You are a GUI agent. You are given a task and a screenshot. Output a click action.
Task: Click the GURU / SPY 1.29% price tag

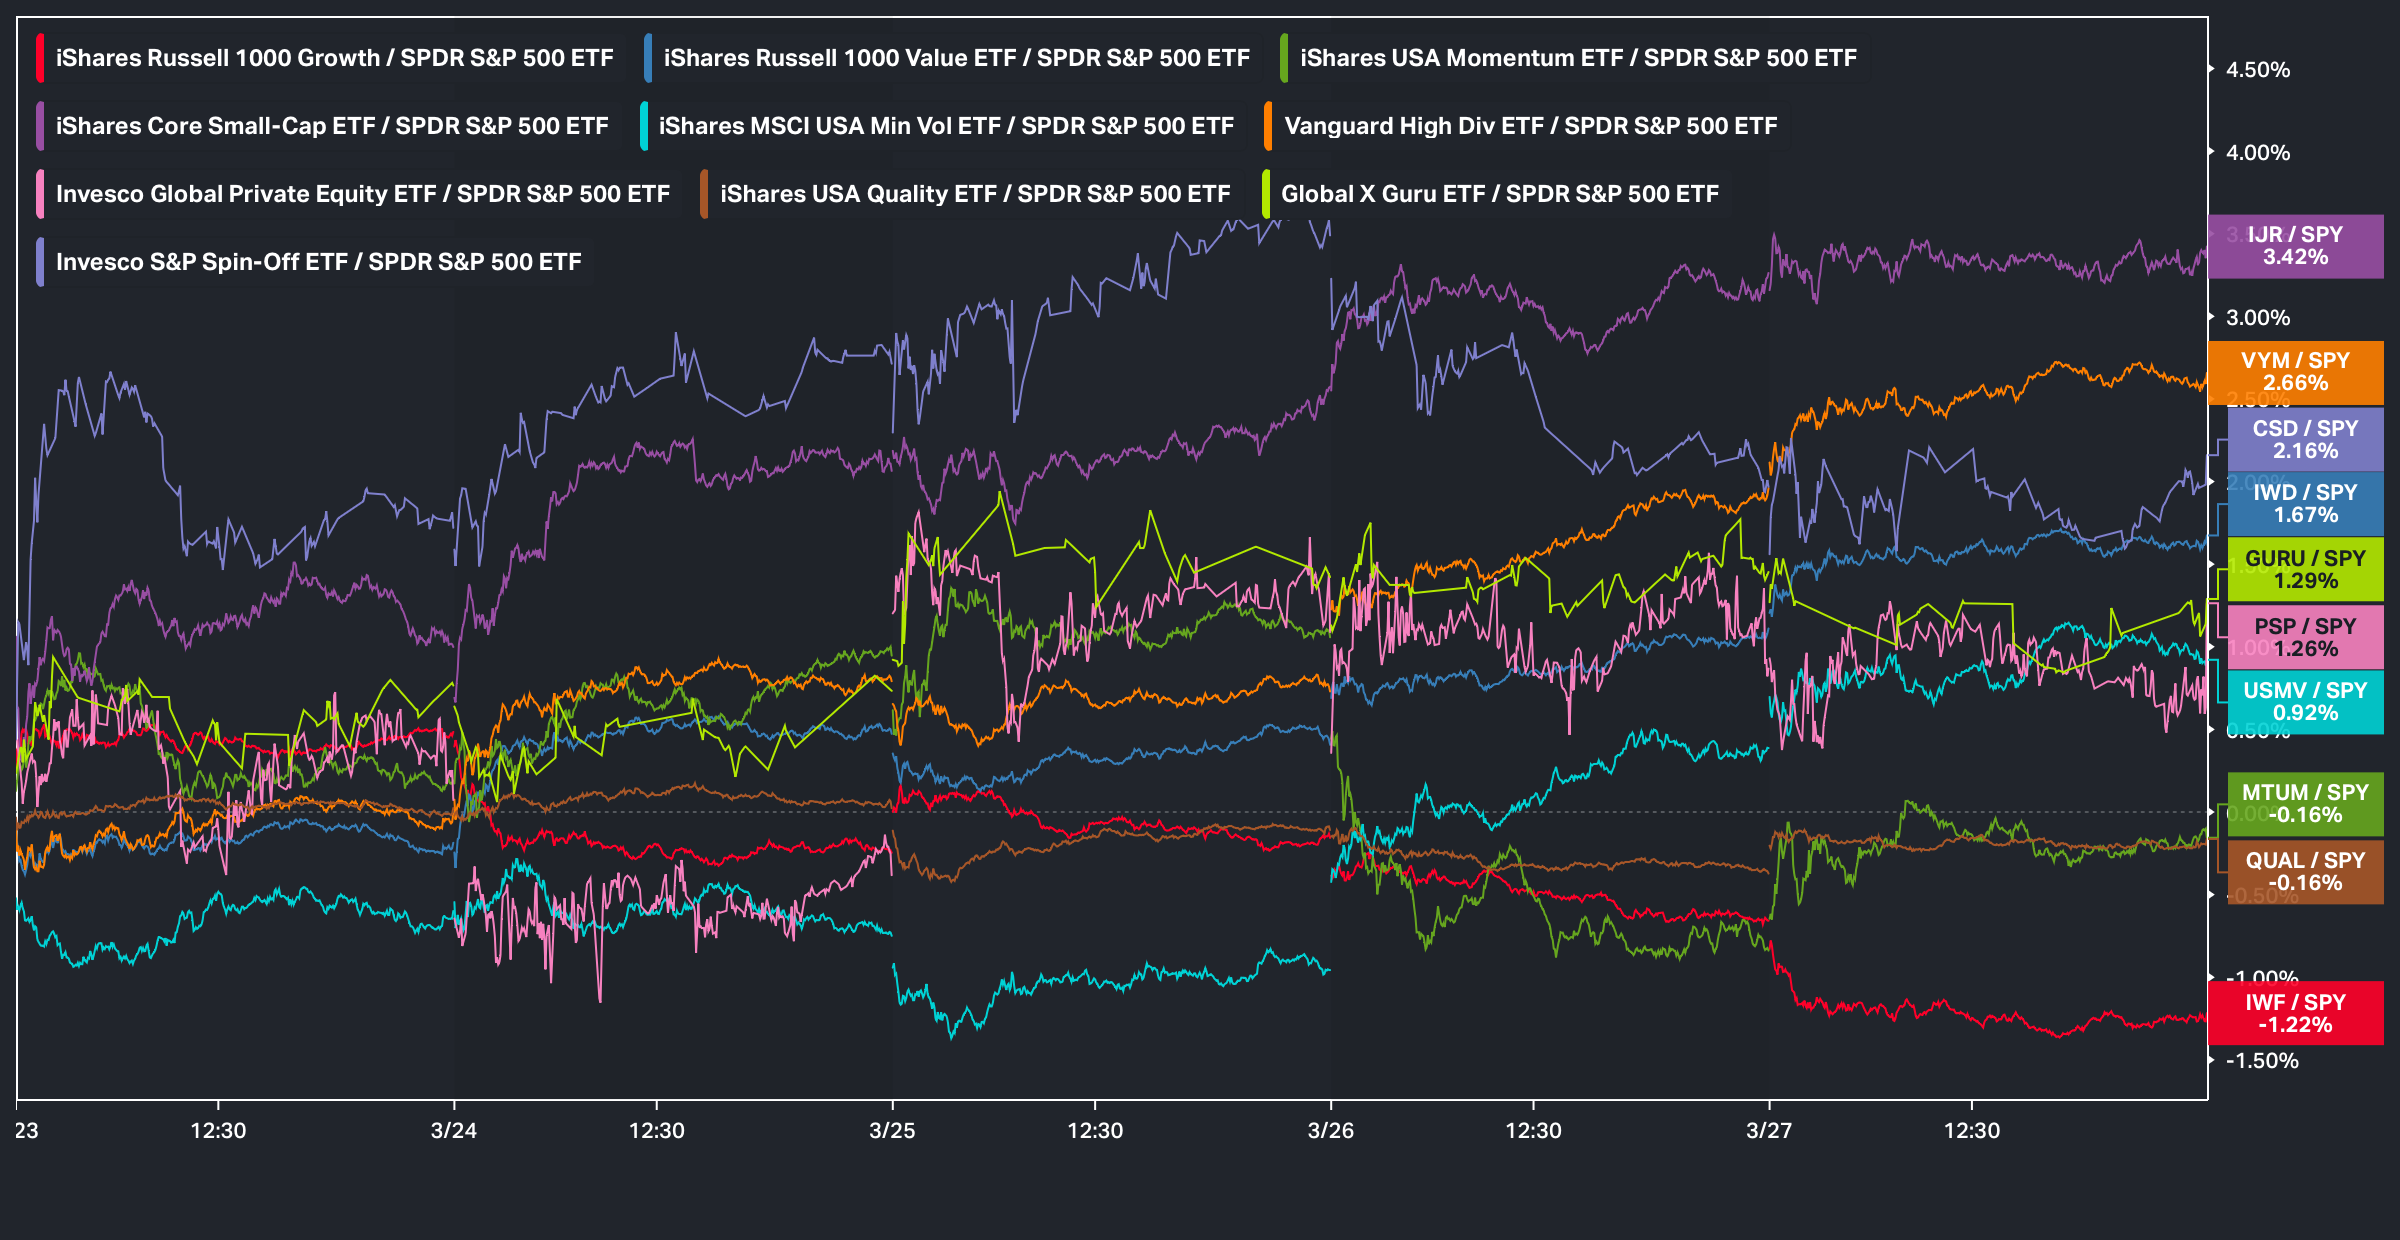point(2305,570)
